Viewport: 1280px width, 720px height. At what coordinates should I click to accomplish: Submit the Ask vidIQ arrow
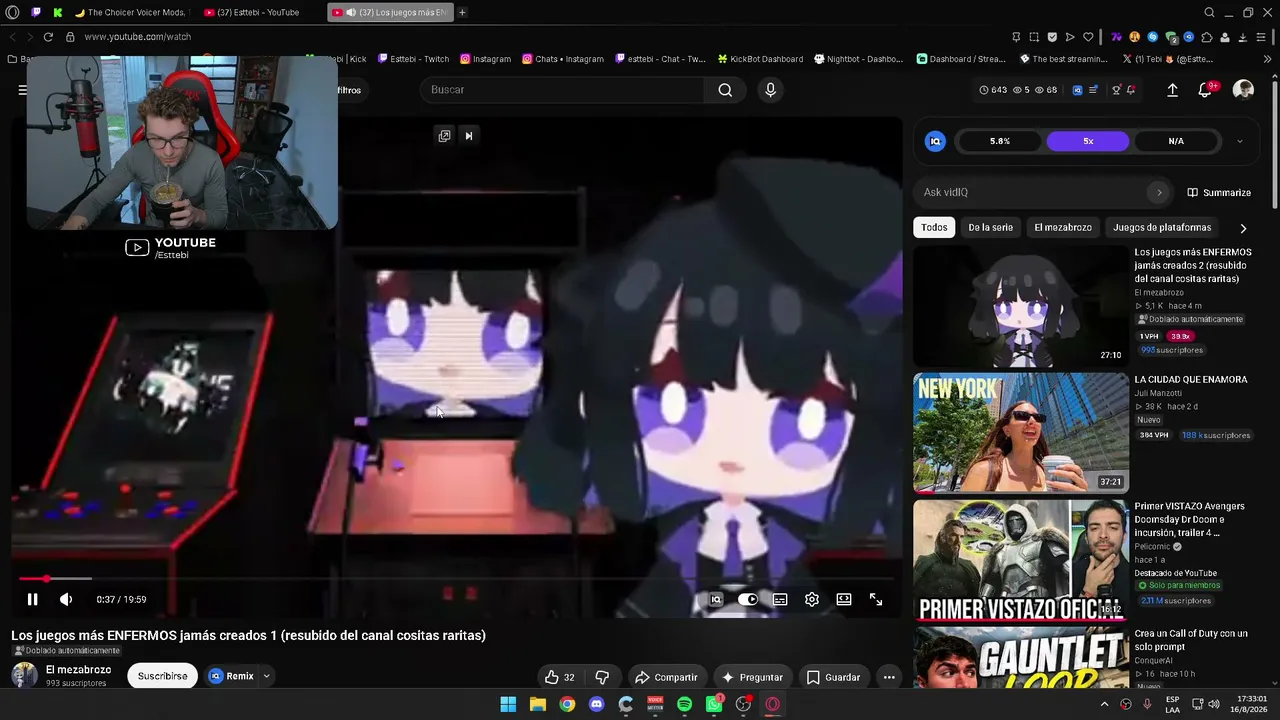tap(1159, 192)
